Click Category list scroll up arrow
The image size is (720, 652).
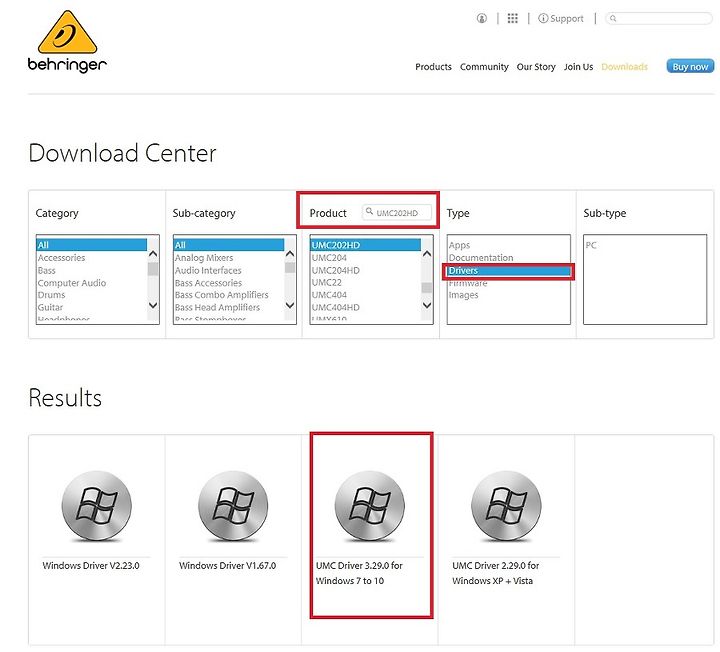coord(153,253)
